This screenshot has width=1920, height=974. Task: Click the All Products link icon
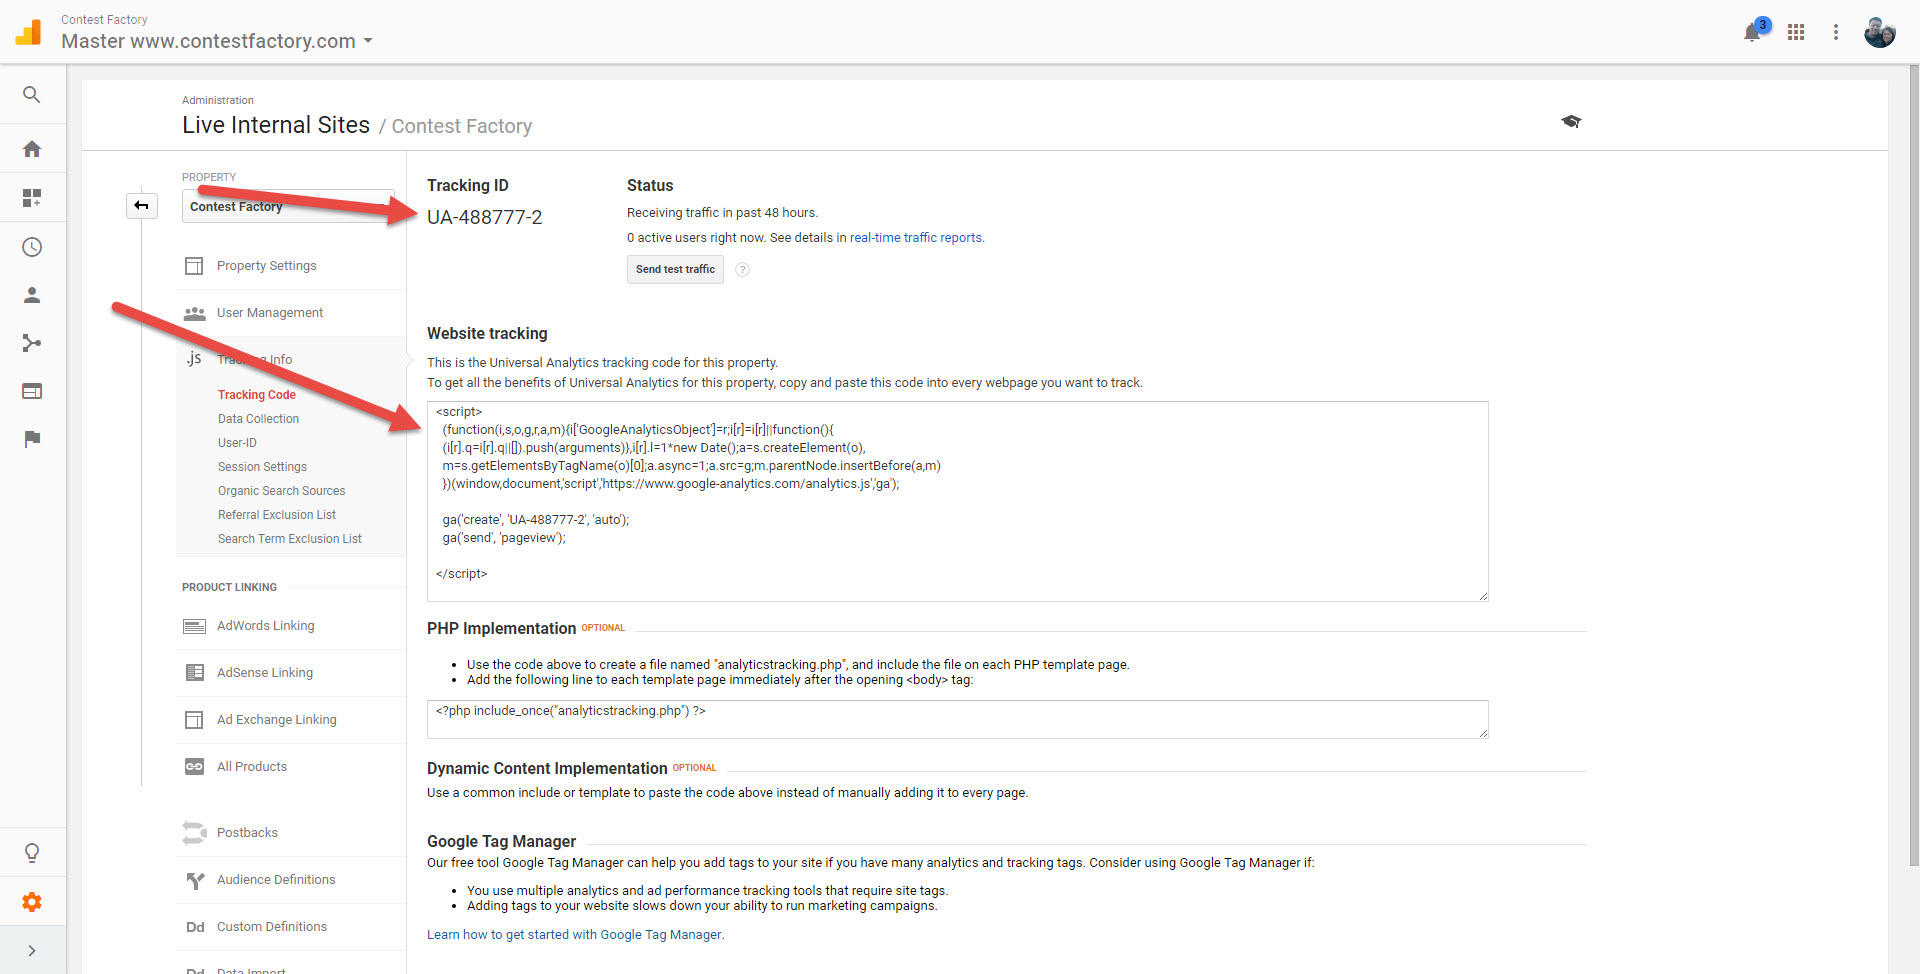pyautogui.click(x=194, y=767)
